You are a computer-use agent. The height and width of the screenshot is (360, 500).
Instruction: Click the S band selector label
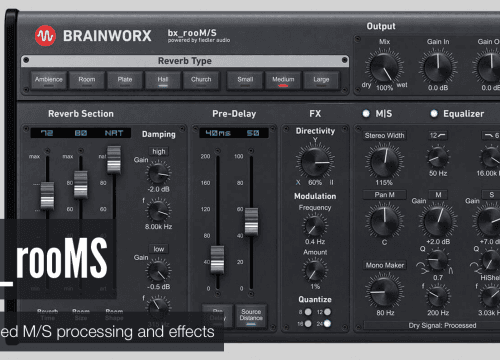tap(491, 195)
